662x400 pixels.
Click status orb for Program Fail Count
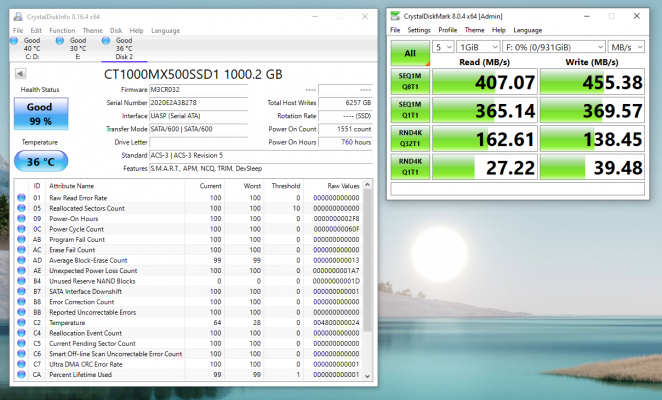coord(21,239)
